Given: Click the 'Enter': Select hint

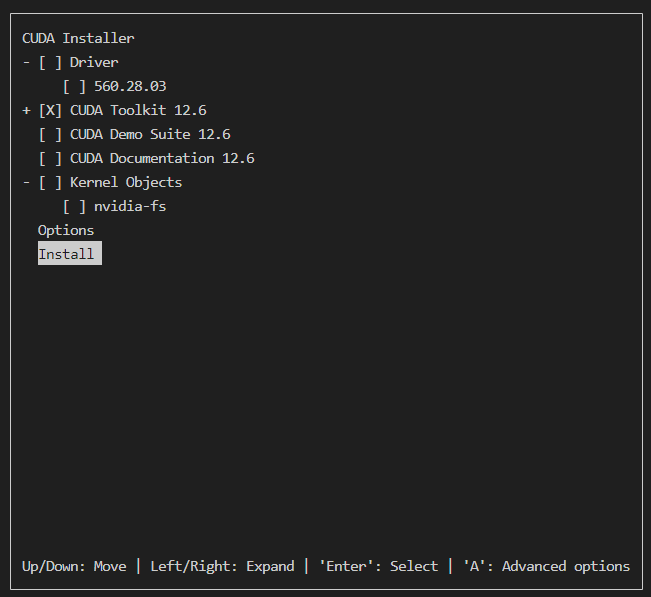Looking at the screenshot, I should click(x=379, y=567).
